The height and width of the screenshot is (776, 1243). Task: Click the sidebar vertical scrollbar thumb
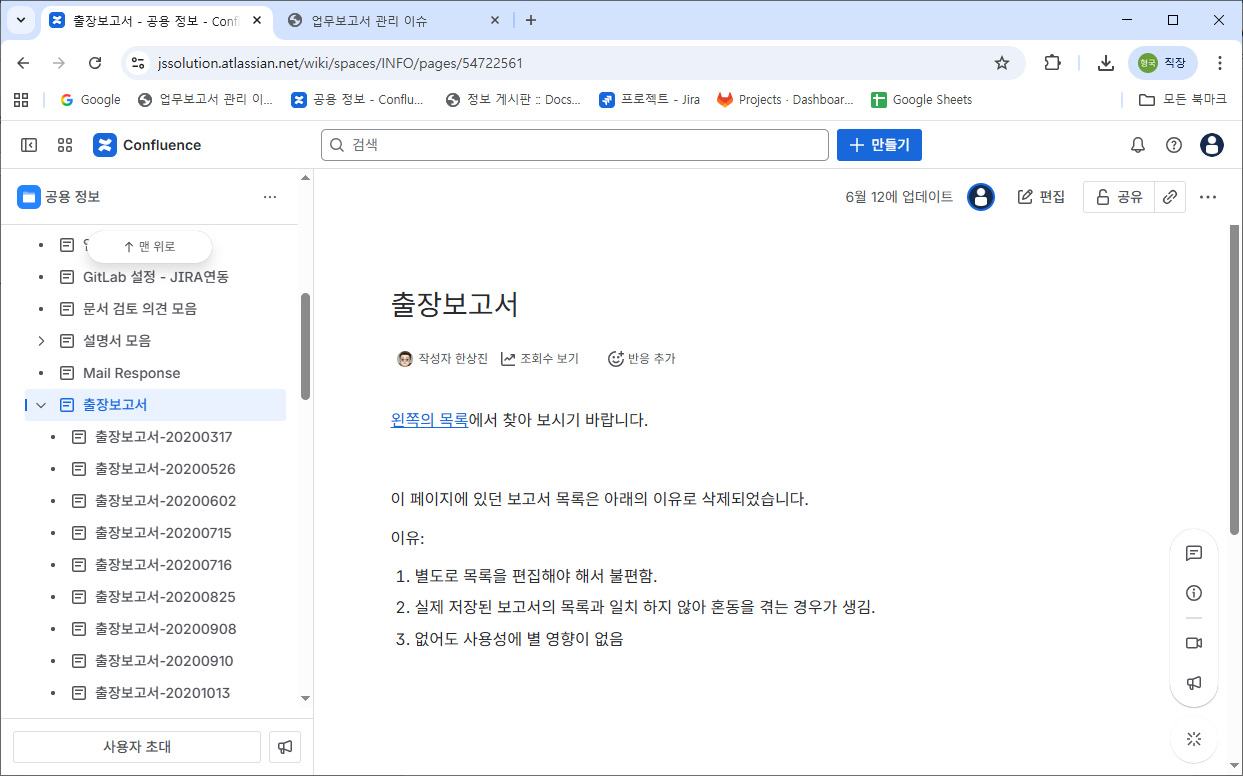pos(305,345)
